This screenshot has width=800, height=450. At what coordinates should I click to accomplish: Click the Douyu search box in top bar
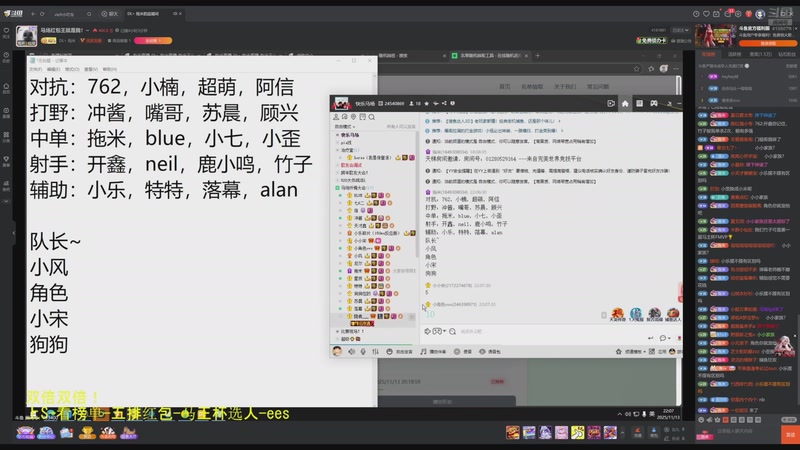(x=71, y=14)
